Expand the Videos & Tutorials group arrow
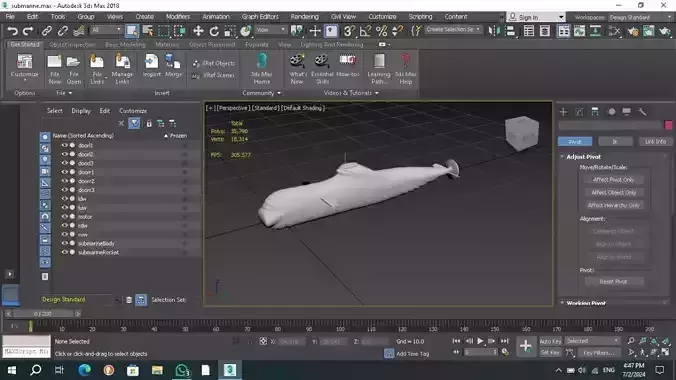 click(377, 93)
